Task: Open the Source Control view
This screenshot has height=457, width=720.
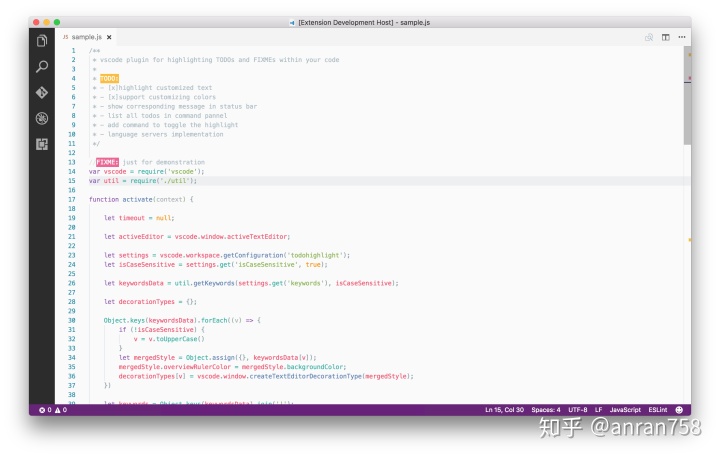Action: point(42,92)
